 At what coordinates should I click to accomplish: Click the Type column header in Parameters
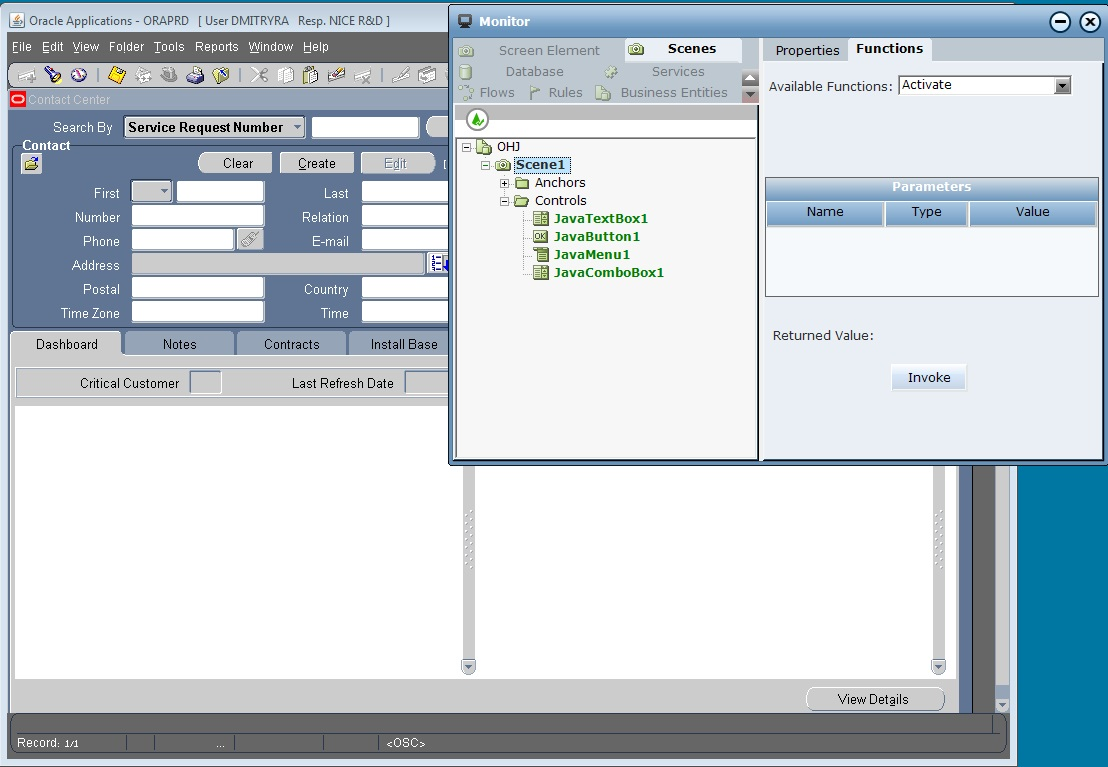tap(926, 212)
